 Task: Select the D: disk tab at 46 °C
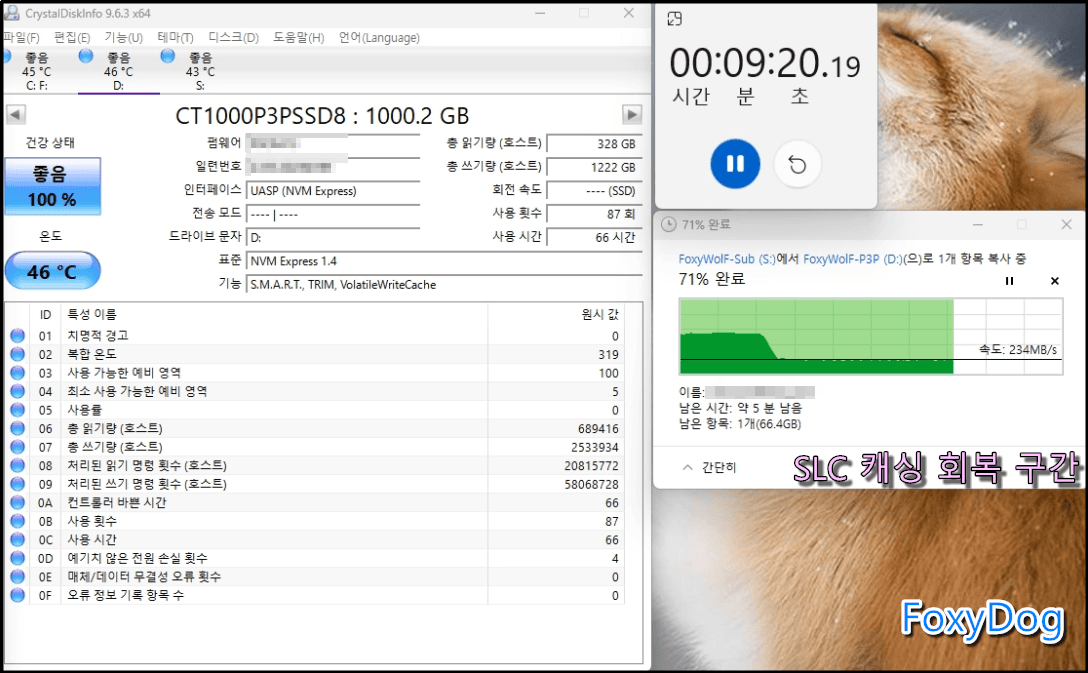pos(119,71)
